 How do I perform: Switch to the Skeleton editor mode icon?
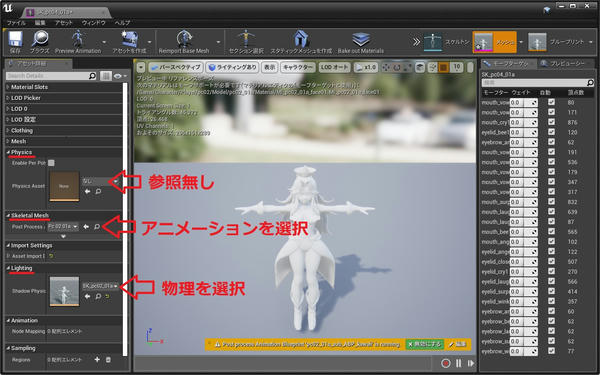pos(432,42)
